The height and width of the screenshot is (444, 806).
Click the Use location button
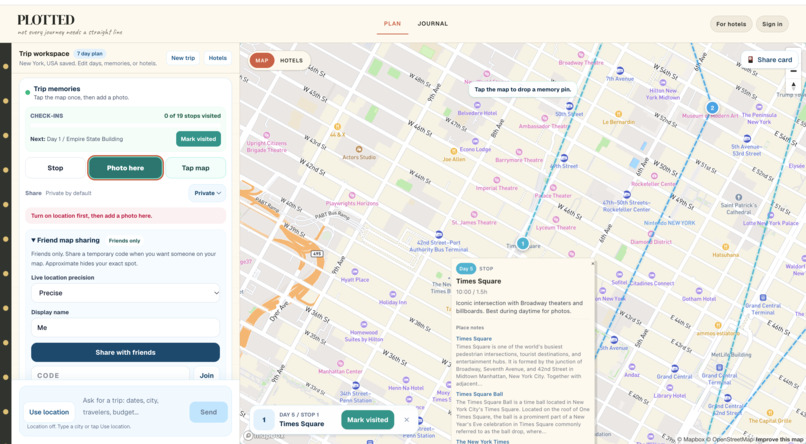click(49, 412)
